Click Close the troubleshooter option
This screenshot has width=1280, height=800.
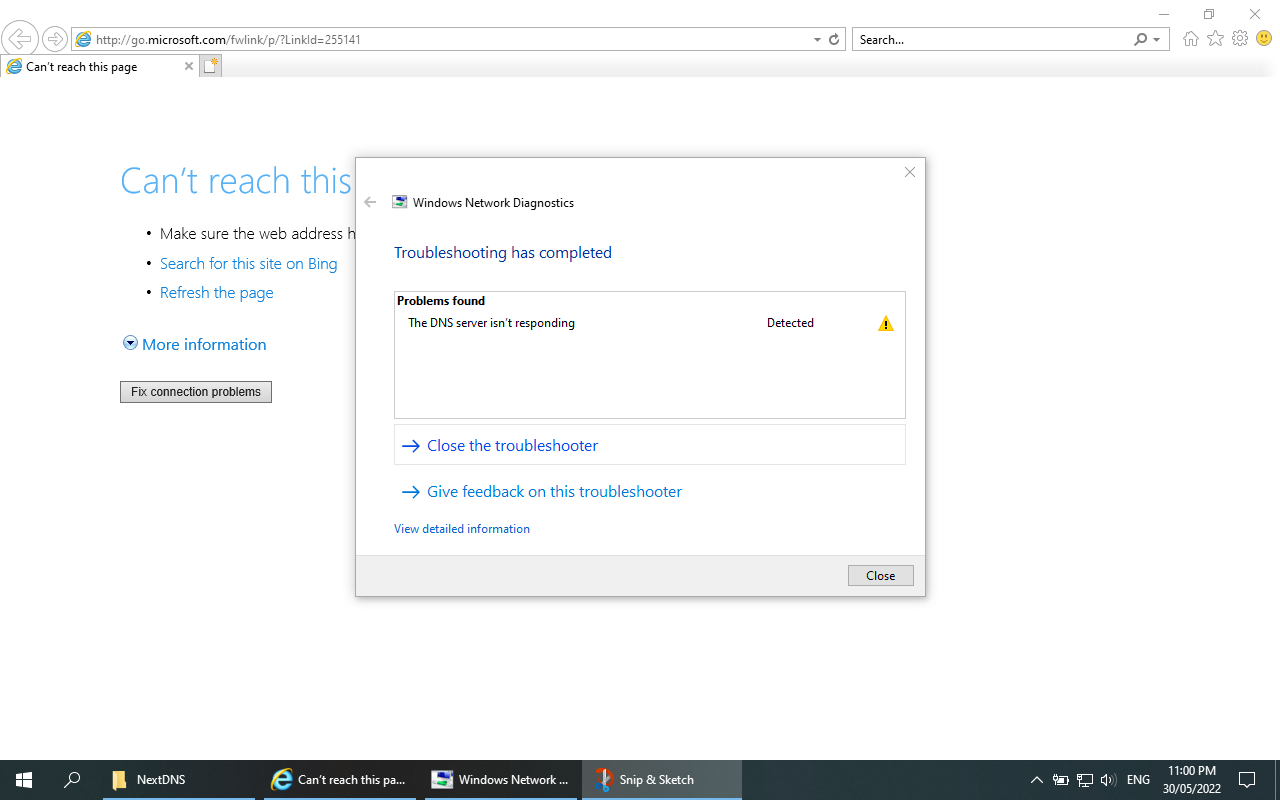[512, 445]
